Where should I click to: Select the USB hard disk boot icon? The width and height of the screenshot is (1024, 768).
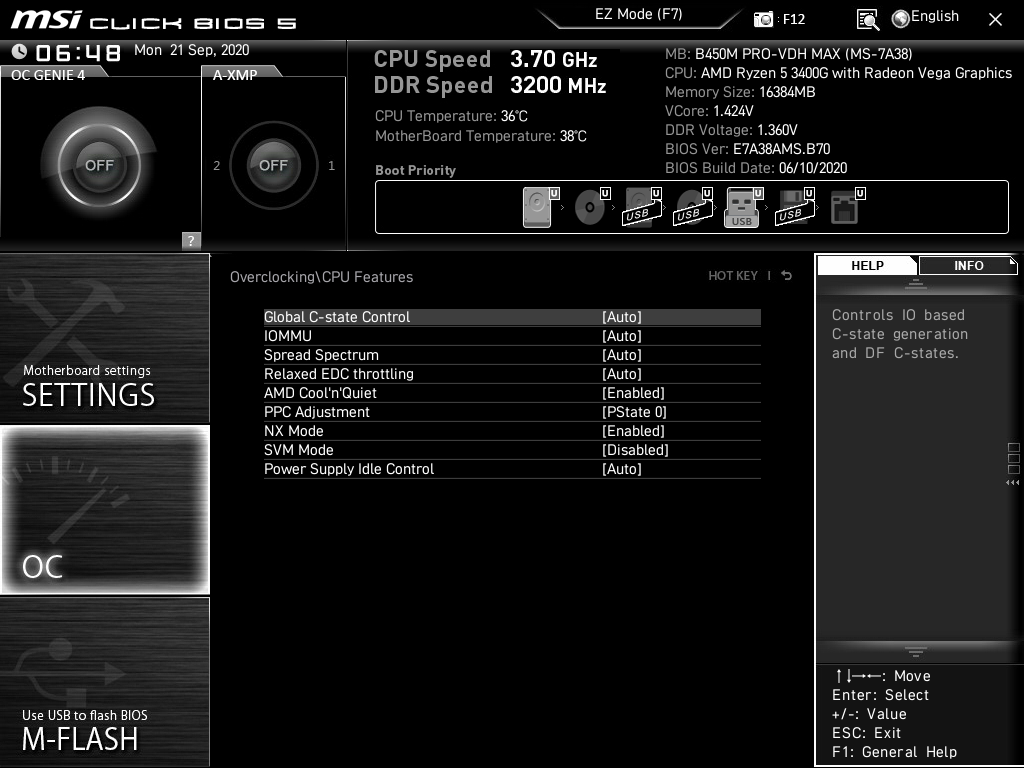[x=643, y=207]
